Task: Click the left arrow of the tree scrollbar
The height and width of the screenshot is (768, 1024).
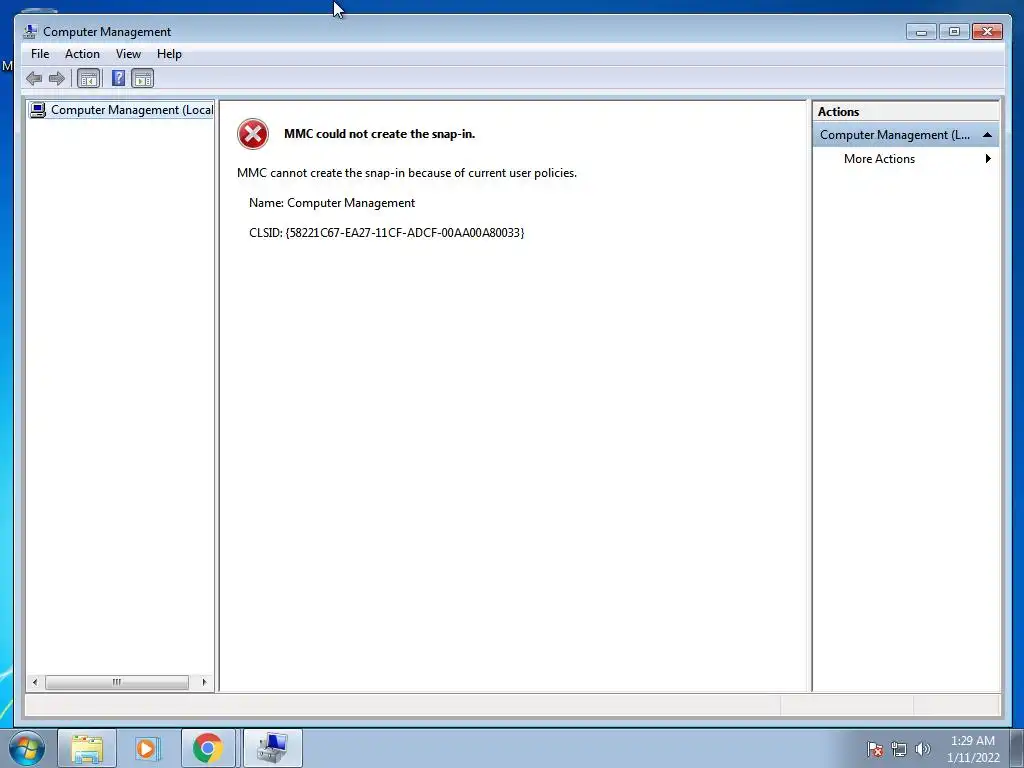Action: tap(35, 682)
